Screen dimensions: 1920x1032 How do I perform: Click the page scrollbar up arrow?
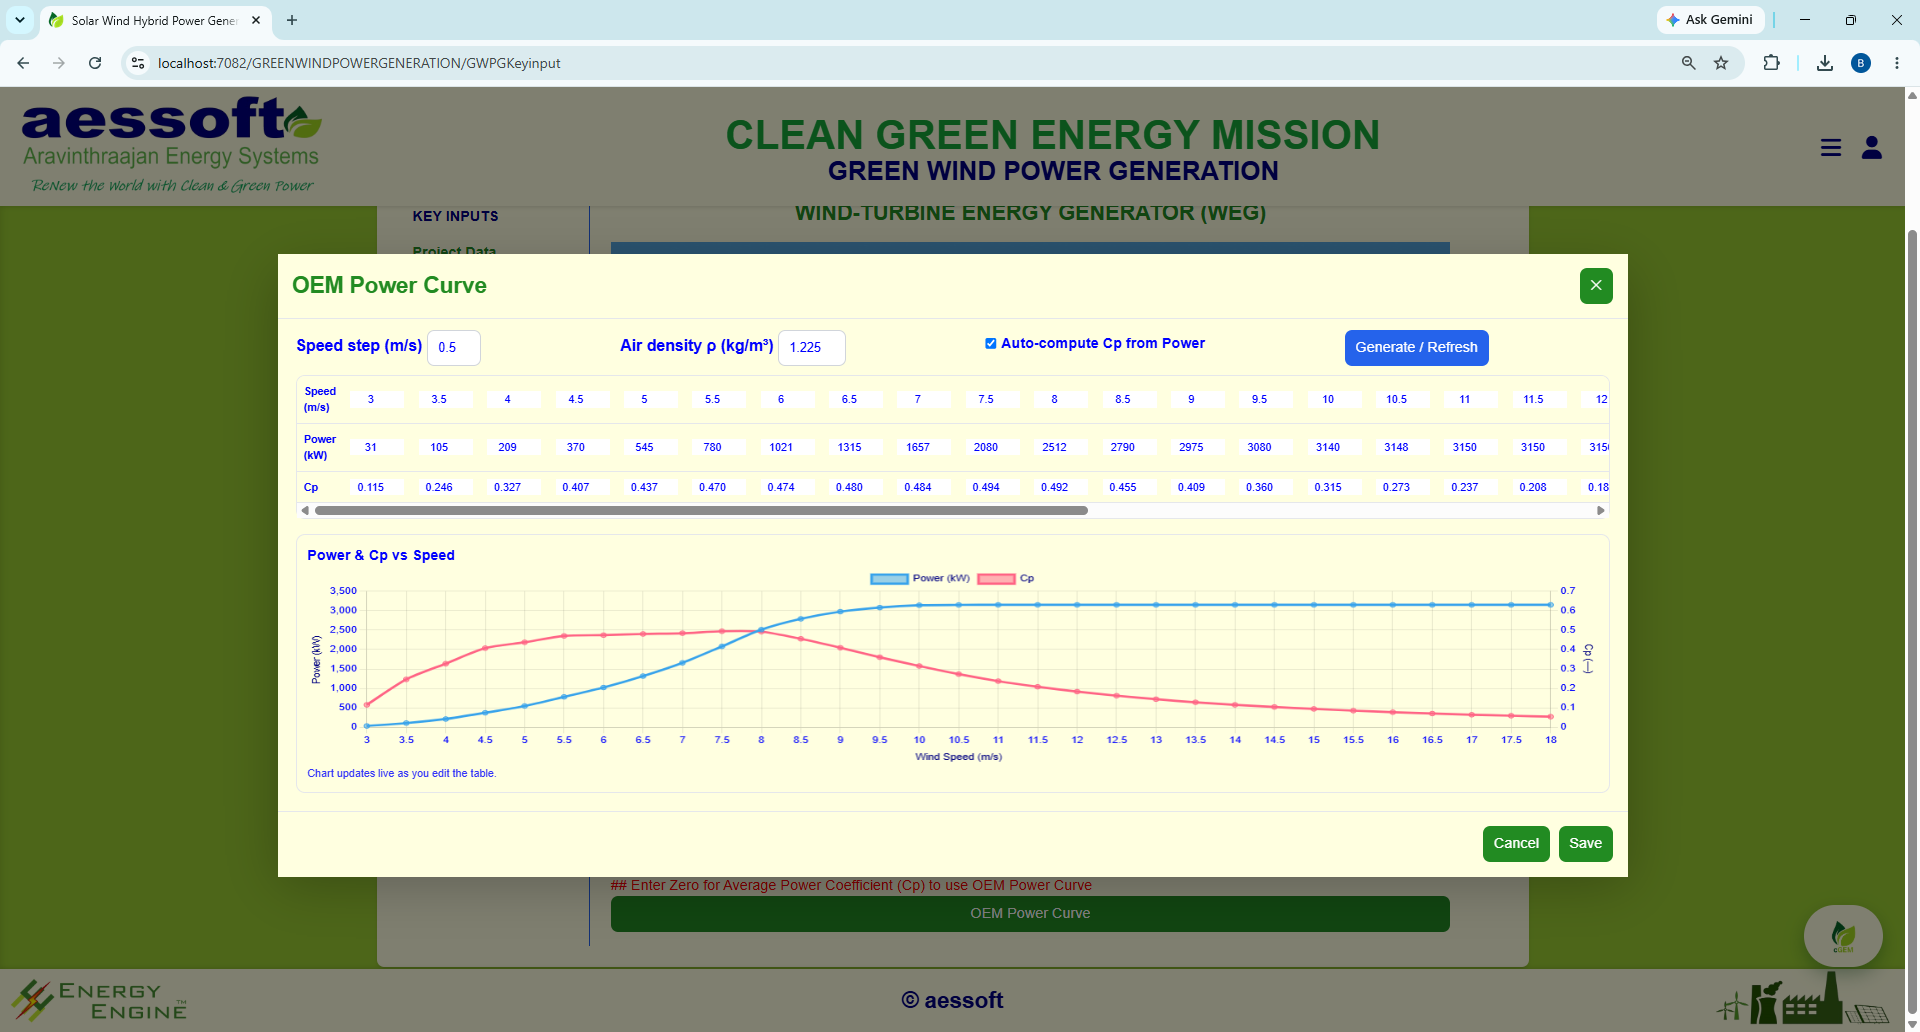tap(1912, 96)
